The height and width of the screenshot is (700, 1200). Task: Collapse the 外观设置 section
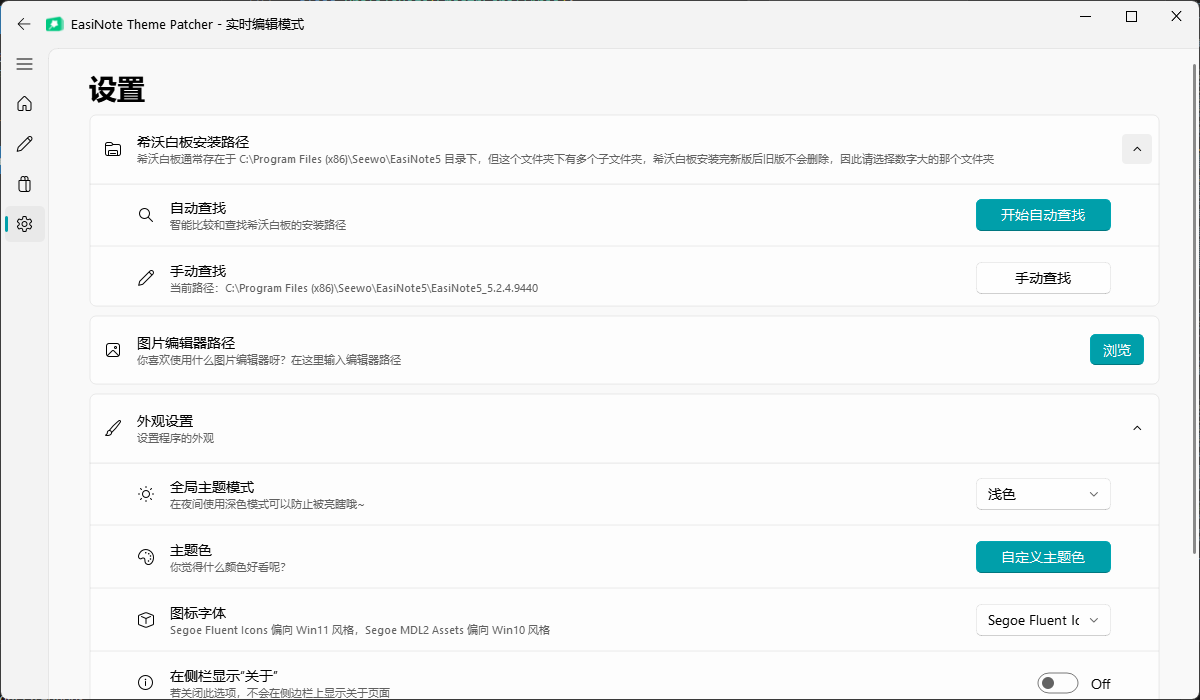point(1136,428)
